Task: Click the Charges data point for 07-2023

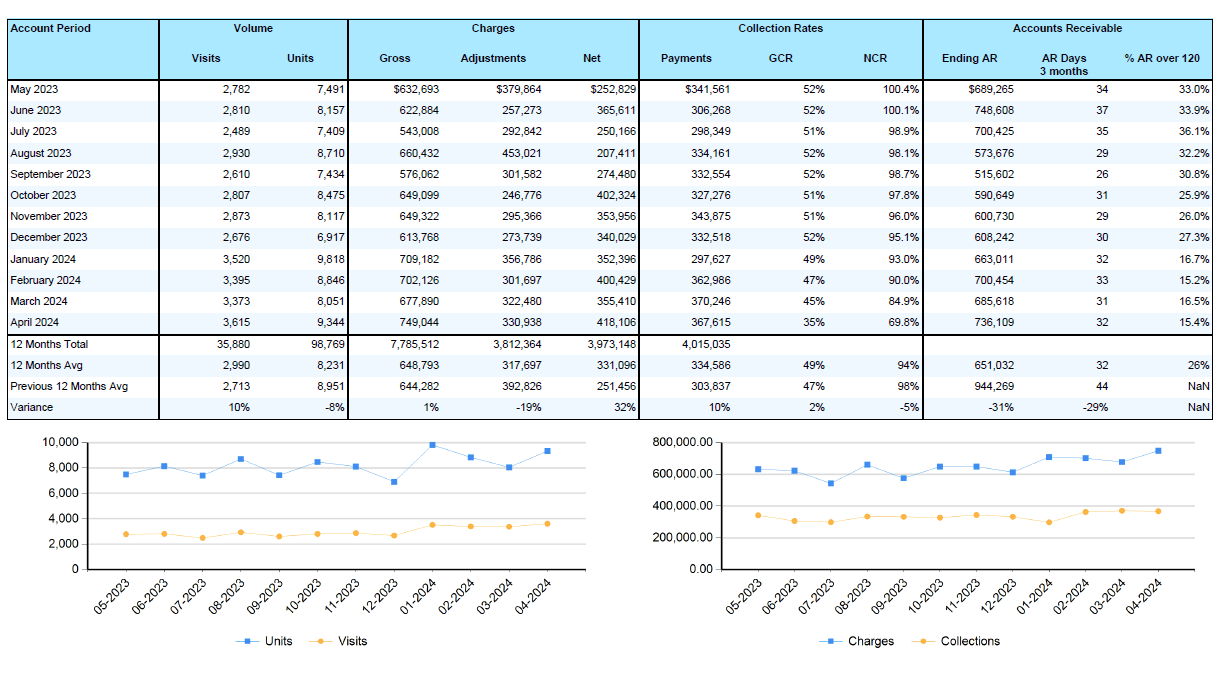Action: point(832,483)
